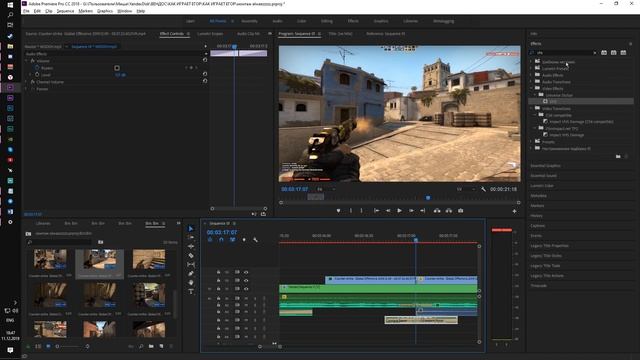This screenshot has height=360, width=640.
Task: Select Impact VHS Damage (CS4 compatible) transition
Action: [x=581, y=122]
